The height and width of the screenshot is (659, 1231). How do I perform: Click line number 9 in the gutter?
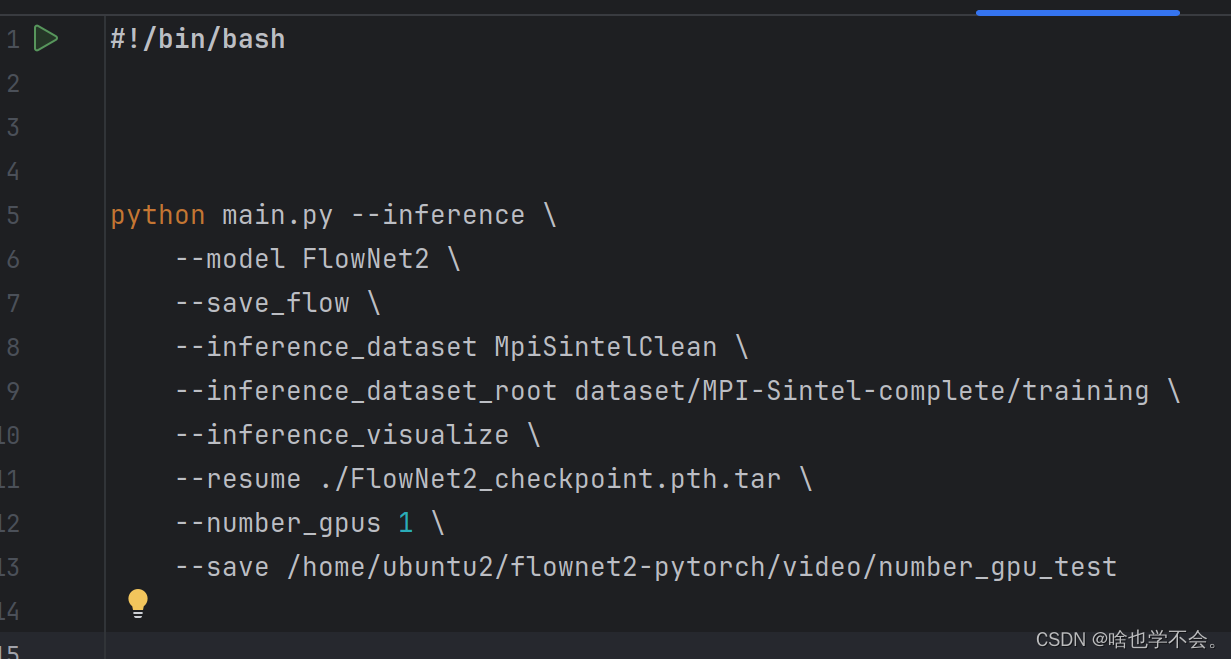point(13,390)
